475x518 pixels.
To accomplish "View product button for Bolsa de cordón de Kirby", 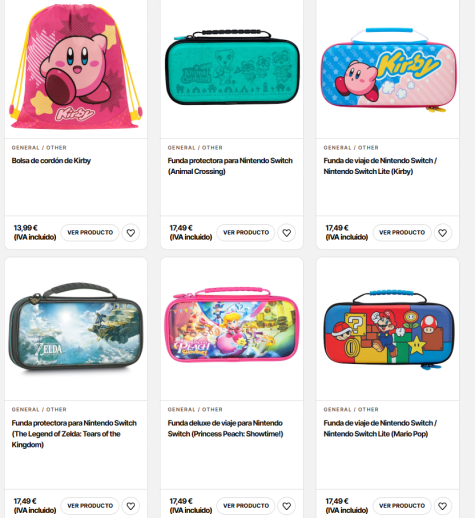I will (90, 233).
